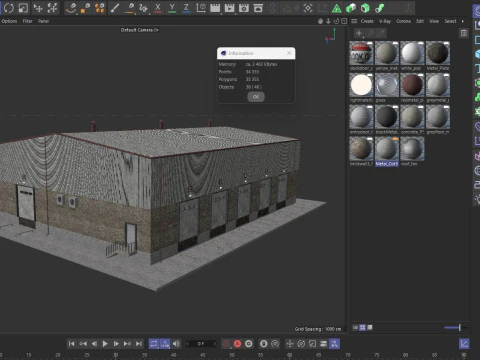Select the white_plastic material sphere
The height and width of the screenshot is (360, 480).
[x=412, y=53]
